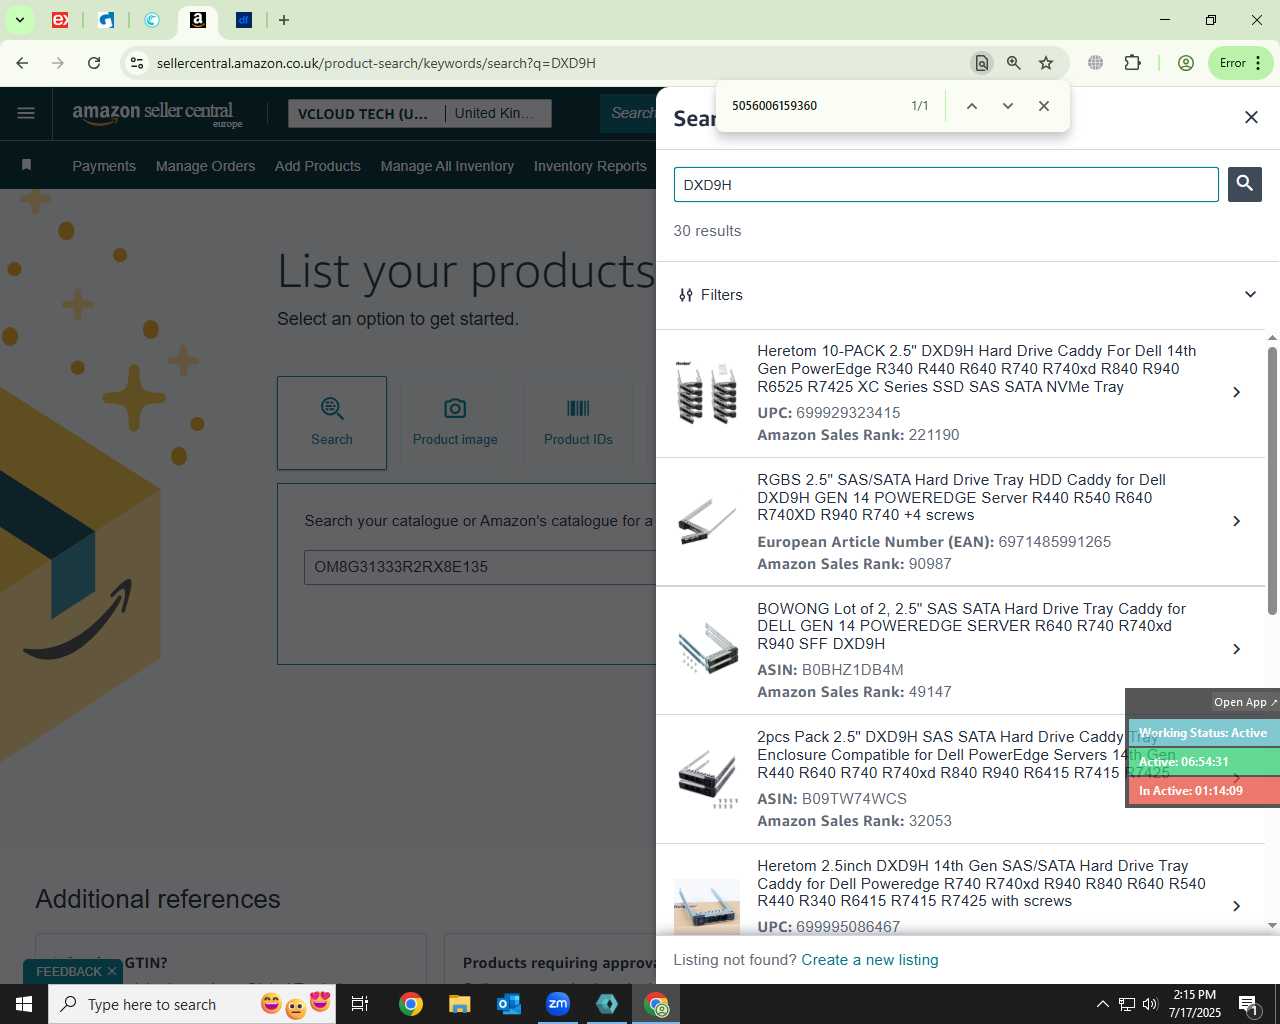Open the browser extensions puzzle icon
The image size is (1280, 1024).
[x=1132, y=63]
